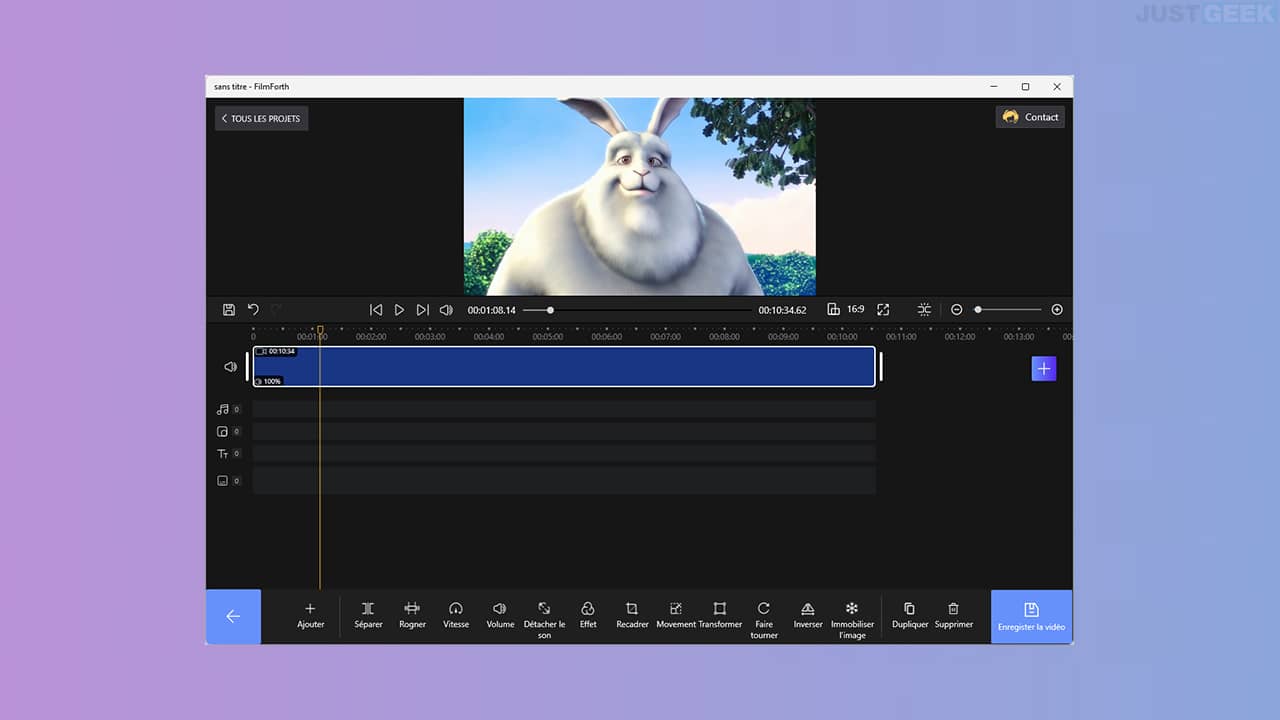Click the current time 00:01:08.14
The width and height of the screenshot is (1280, 720).
pyautogui.click(x=492, y=310)
